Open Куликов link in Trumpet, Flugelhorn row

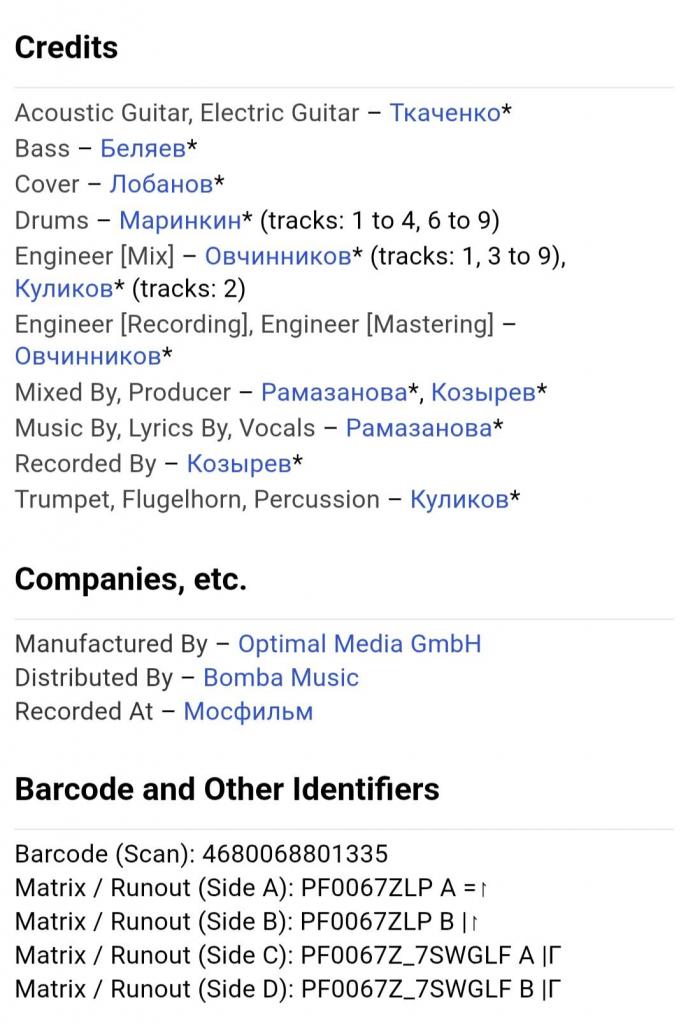click(459, 500)
